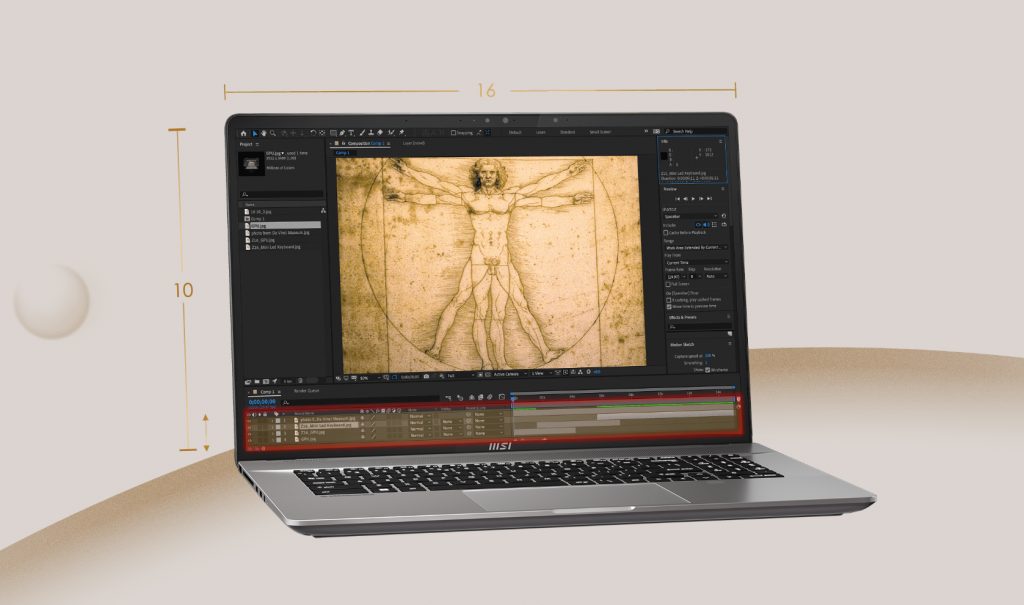The height and width of the screenshot is (605, 1024).
Task: Select the Rotation tool
Action: click(313, 133)
